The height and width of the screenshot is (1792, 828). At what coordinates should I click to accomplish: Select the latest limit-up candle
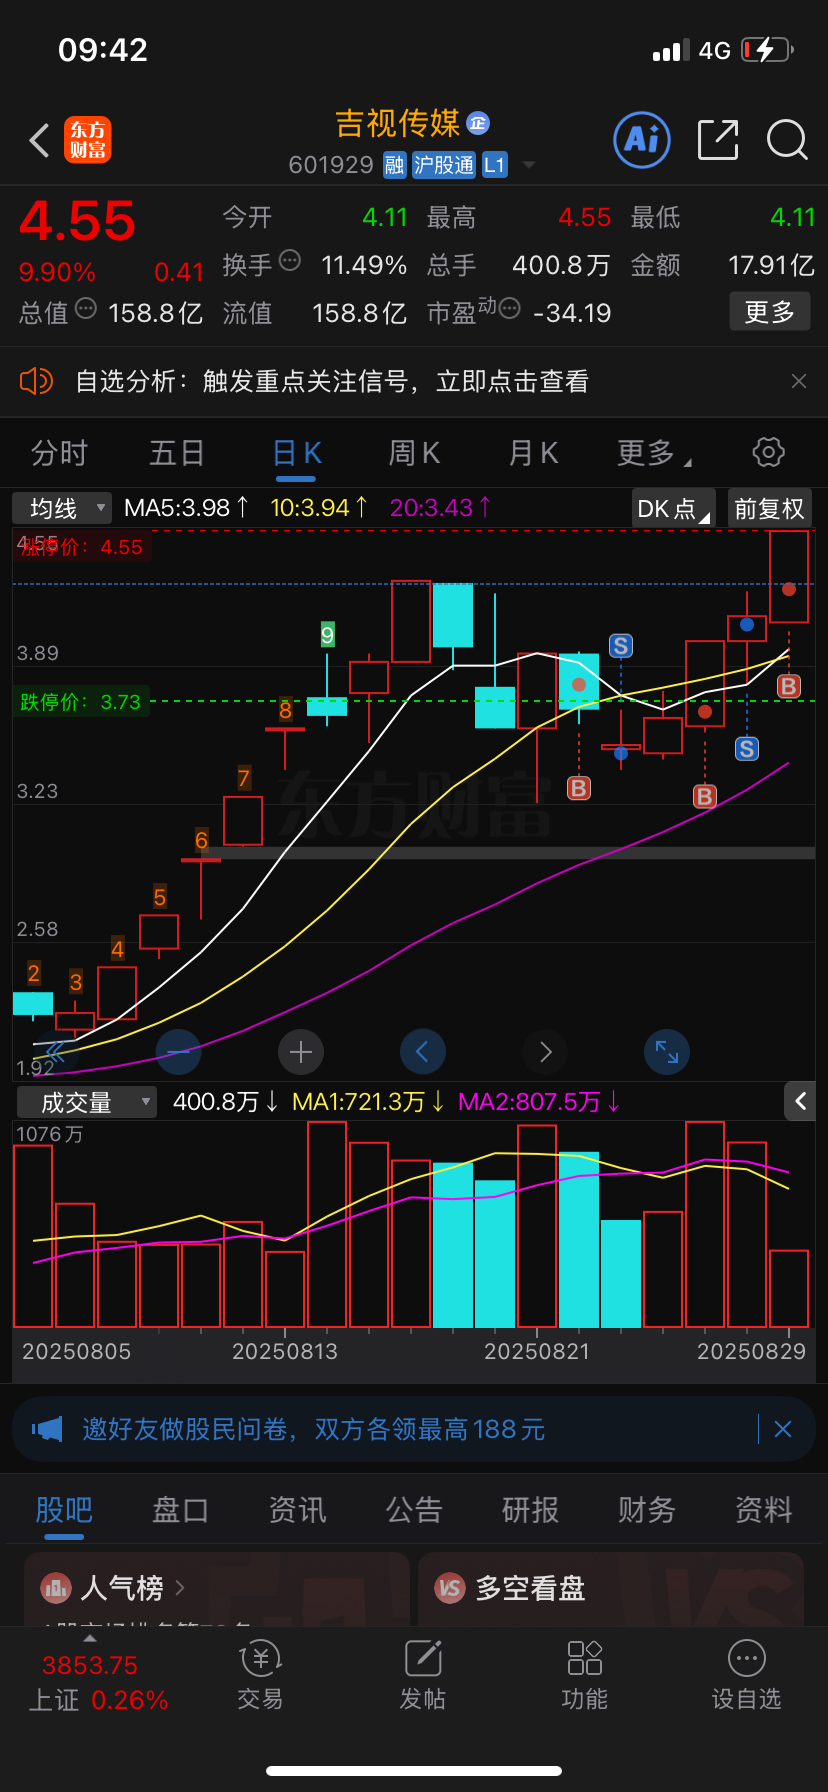(x=789, y=577)
